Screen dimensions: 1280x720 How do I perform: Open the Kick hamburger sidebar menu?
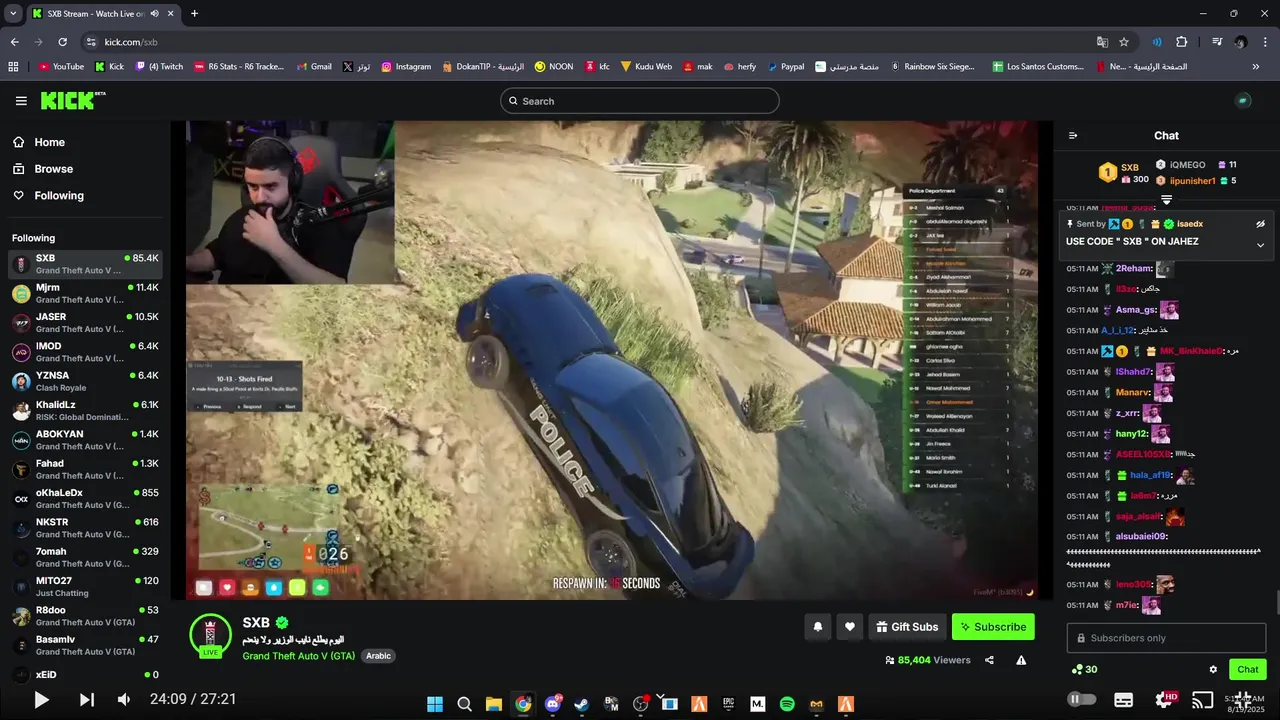pos(21,101)
